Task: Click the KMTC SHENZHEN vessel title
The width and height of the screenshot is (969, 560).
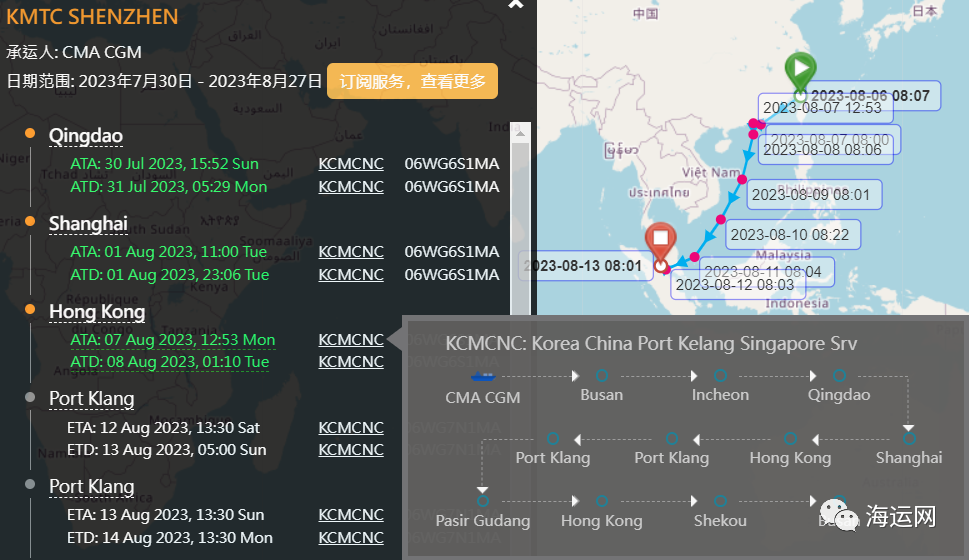Action: 92,17
